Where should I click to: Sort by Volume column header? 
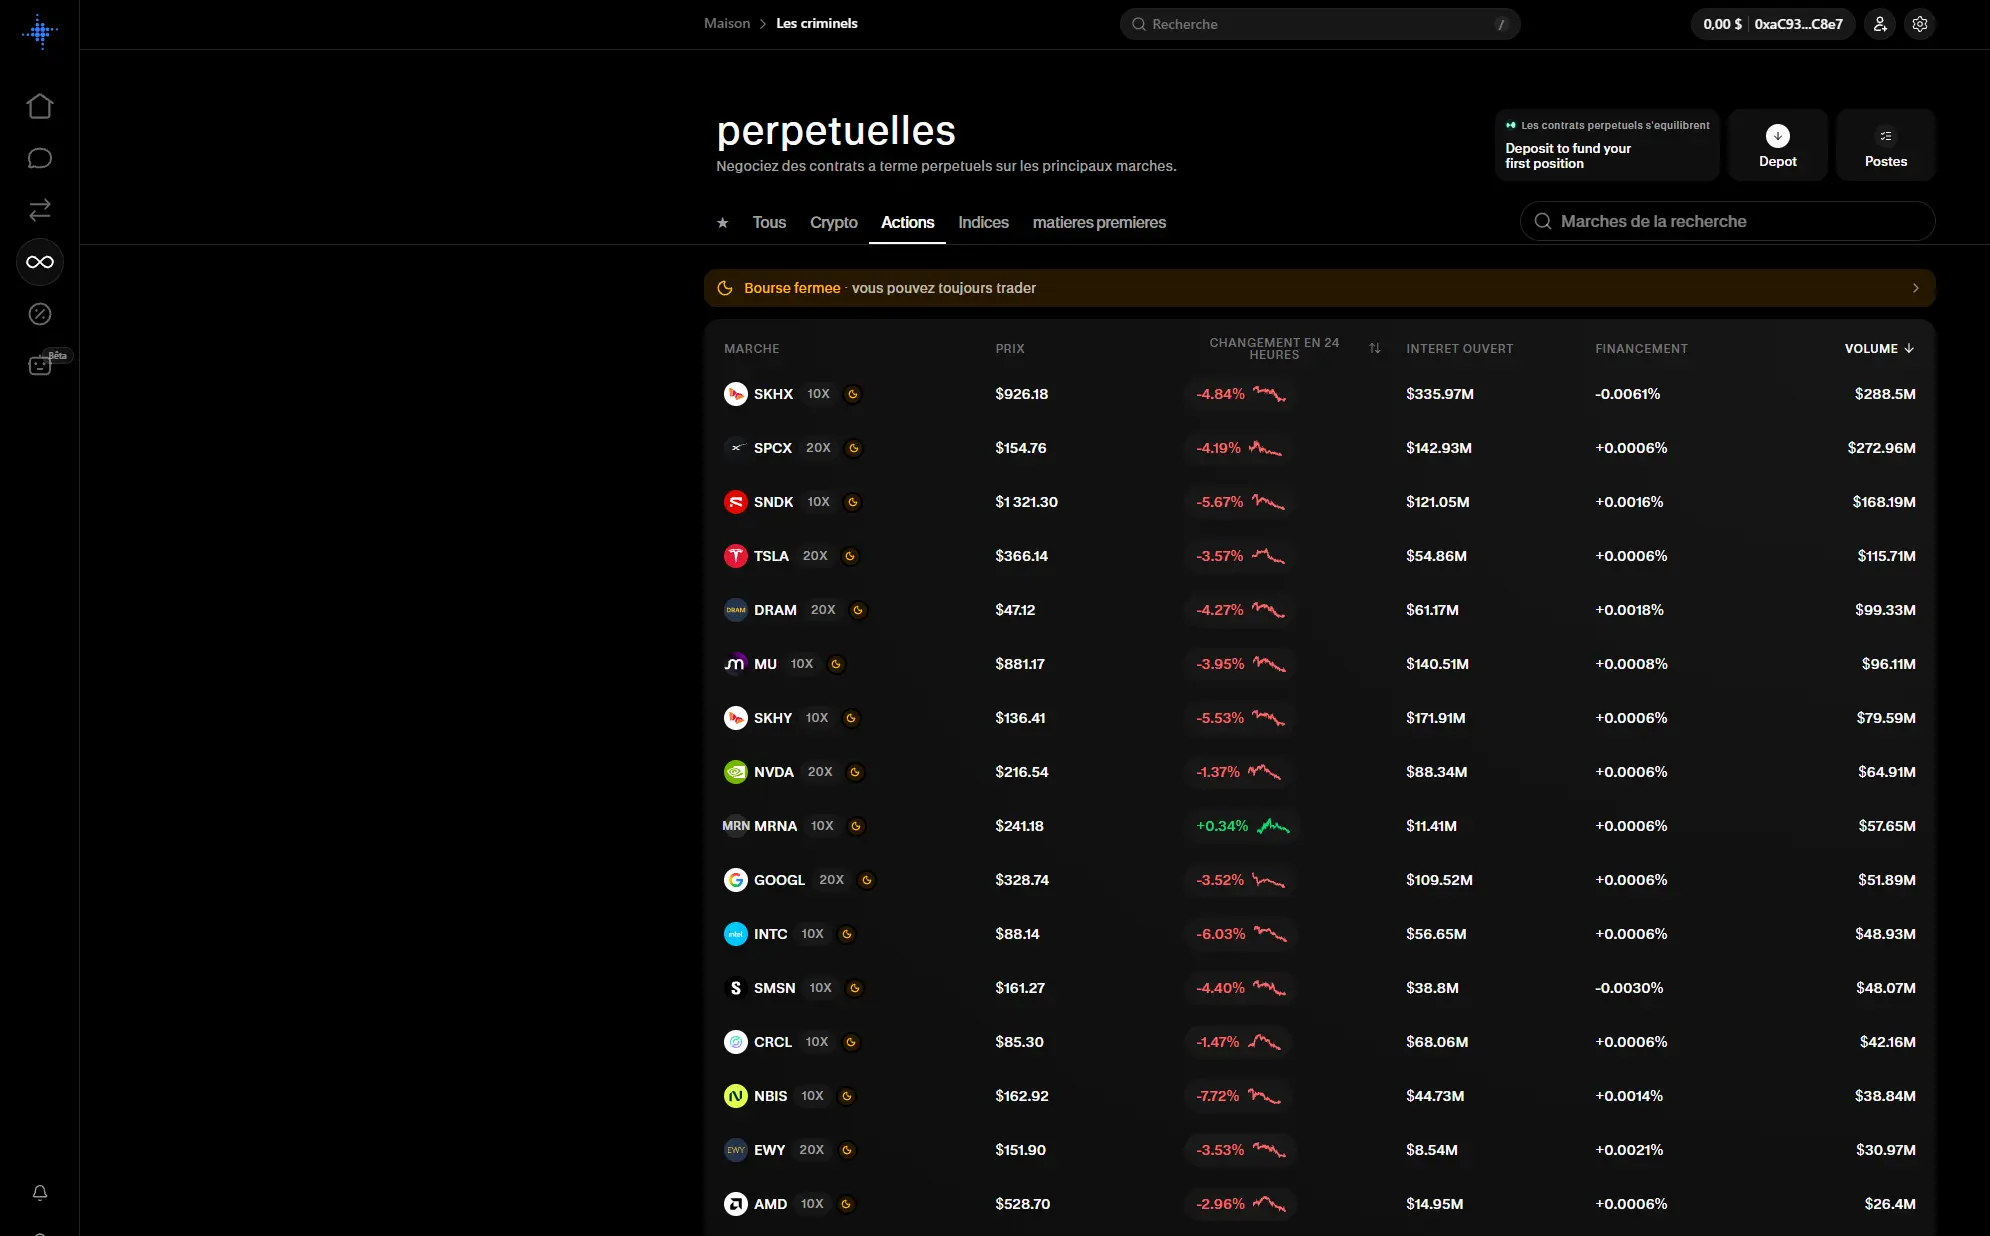click(1879, 348)
